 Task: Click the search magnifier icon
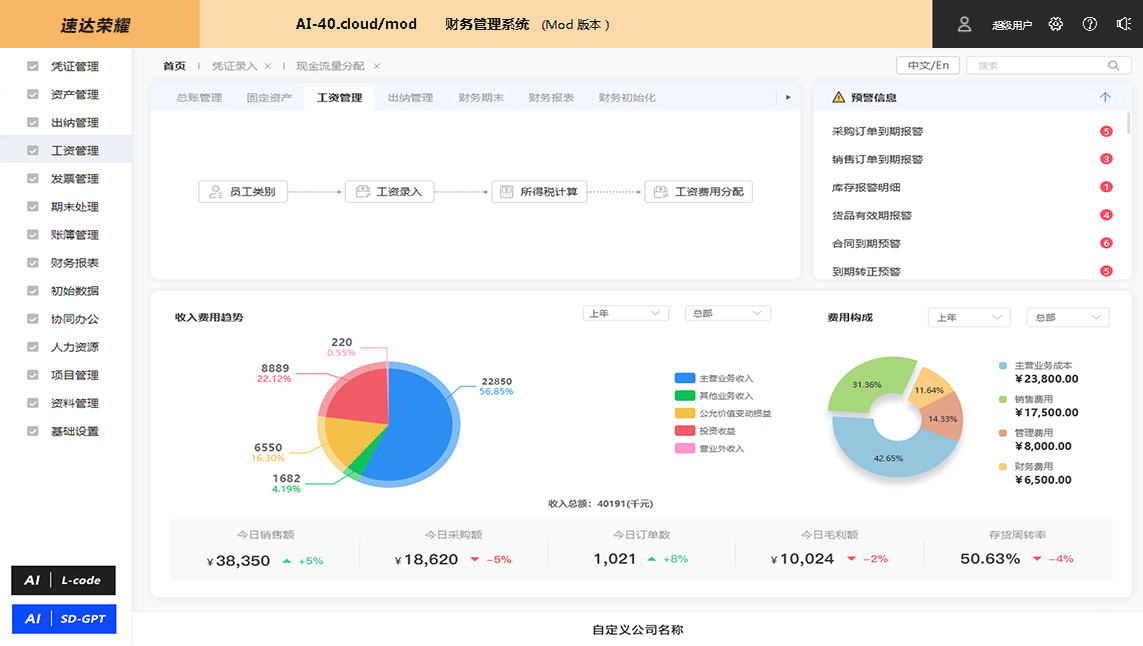coord(1114,66)
